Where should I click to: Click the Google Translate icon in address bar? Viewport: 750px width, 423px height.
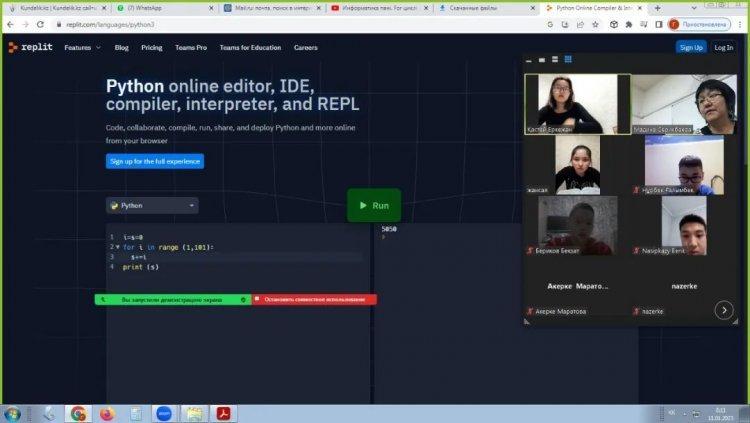(x=550, y=24)
